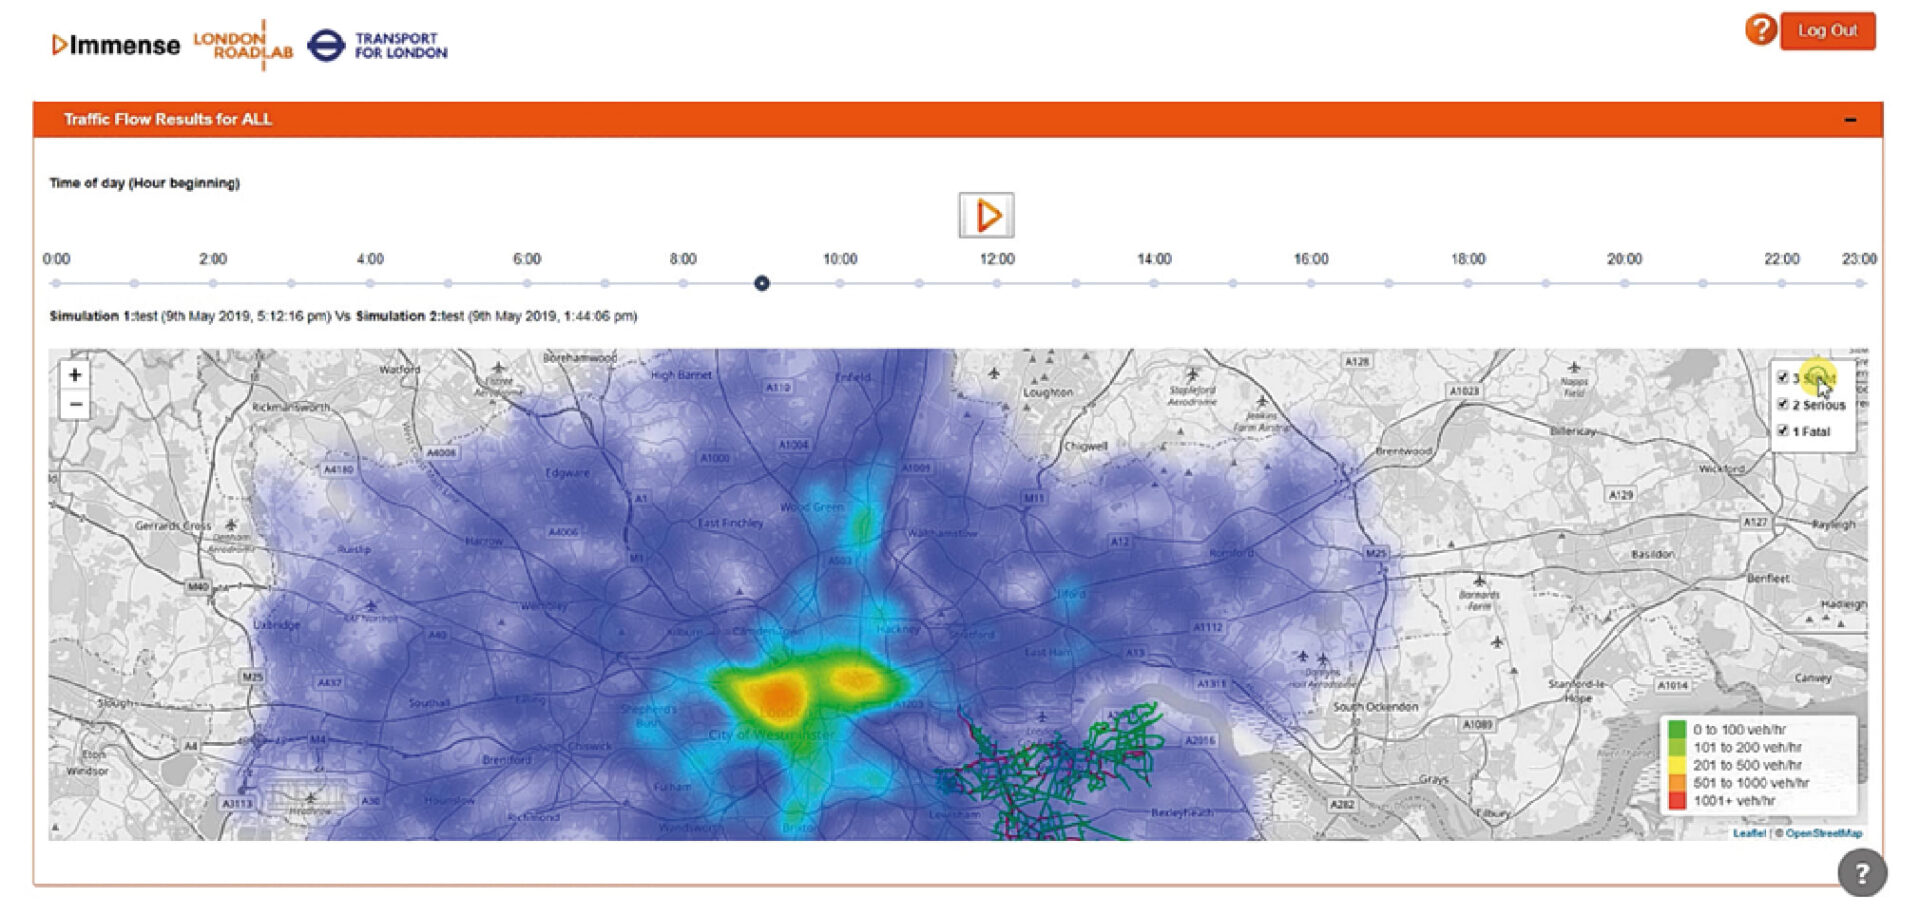Click the London RoadLab logo
Image resolution: width=1920 pixels, height=916 pixels.
(x=243, y=45)
